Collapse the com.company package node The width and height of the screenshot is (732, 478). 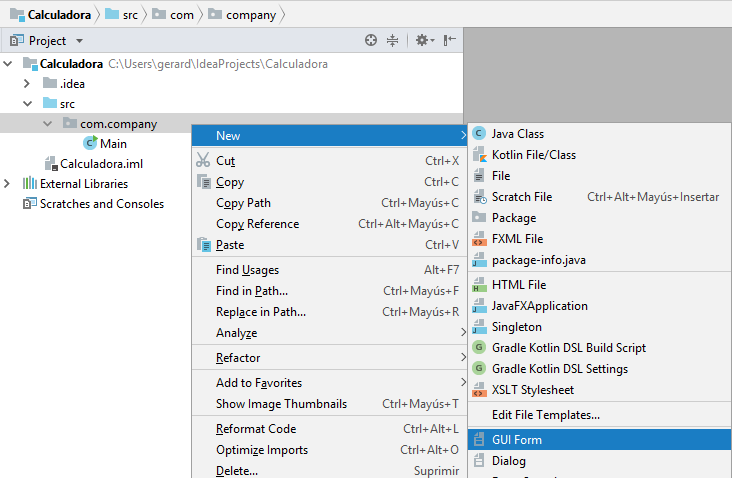tap(47, 124)
